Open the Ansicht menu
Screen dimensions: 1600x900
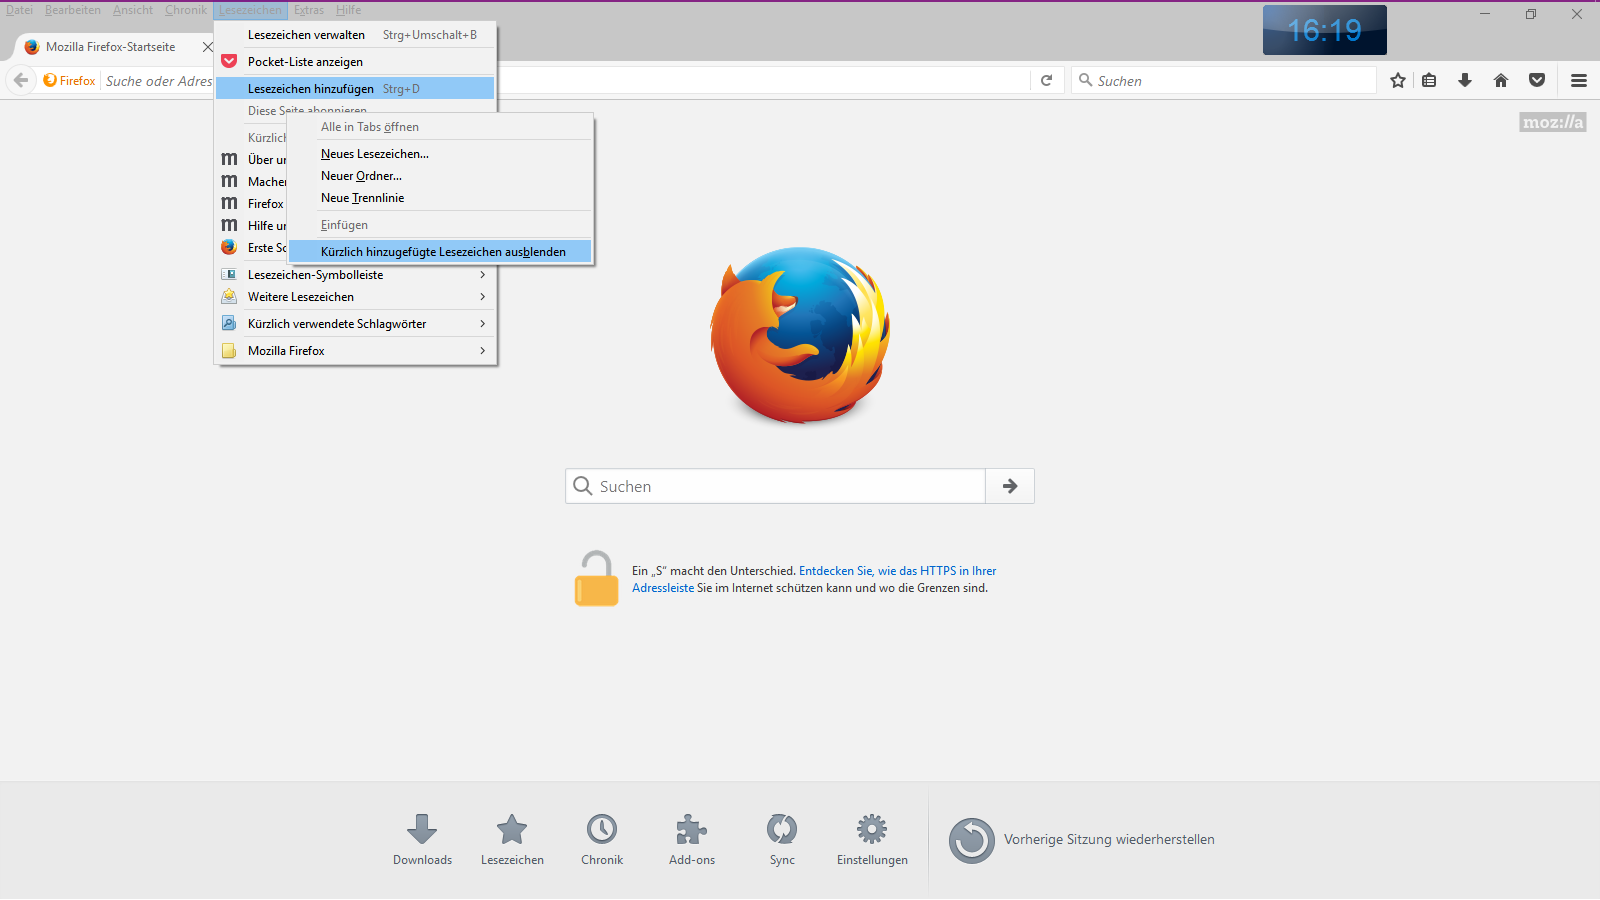click(x=133, y=10)
